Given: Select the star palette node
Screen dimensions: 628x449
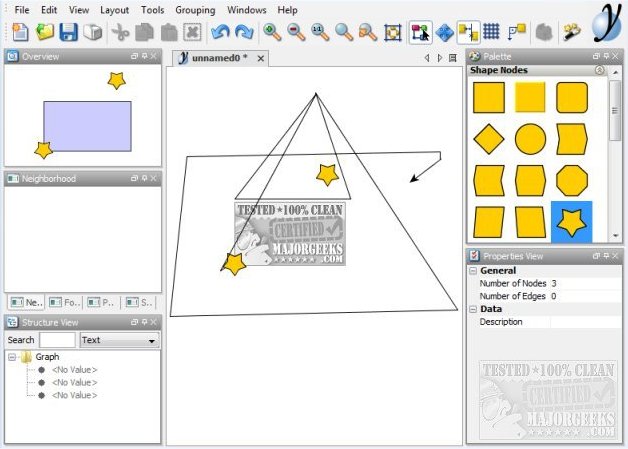Looking at the screenshot, I should [x=572, y=221].
